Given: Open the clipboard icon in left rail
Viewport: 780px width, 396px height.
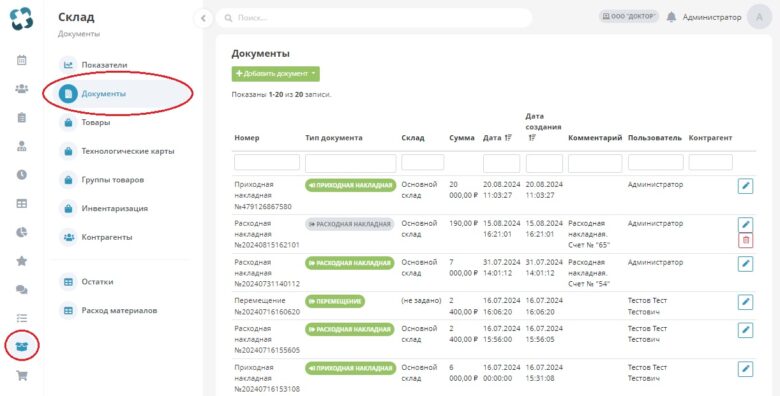Looking at the screenshot, I should (21, 117).
